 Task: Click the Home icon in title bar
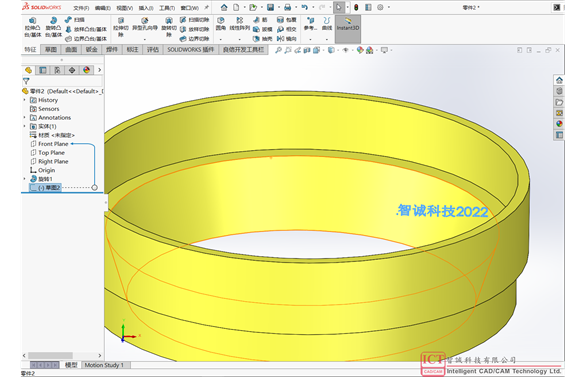[224, 7]
